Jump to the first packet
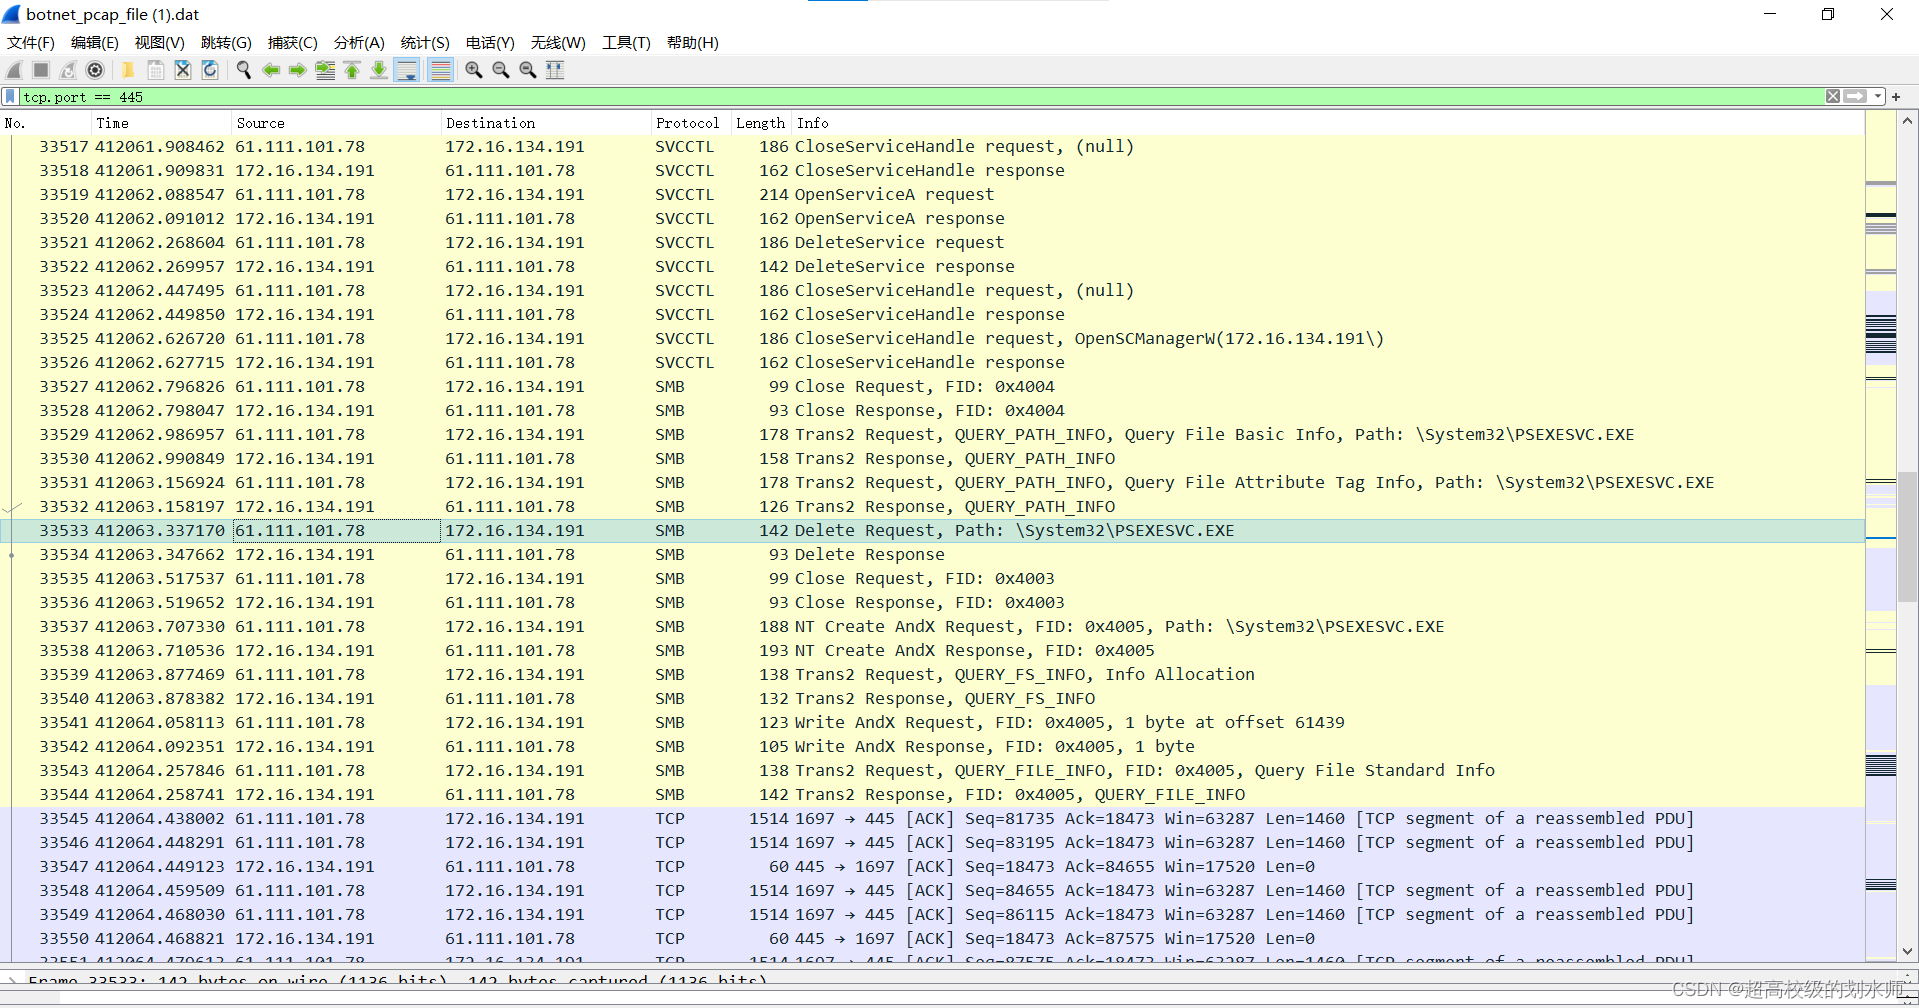1919x1008 pixels. point(352,70)
